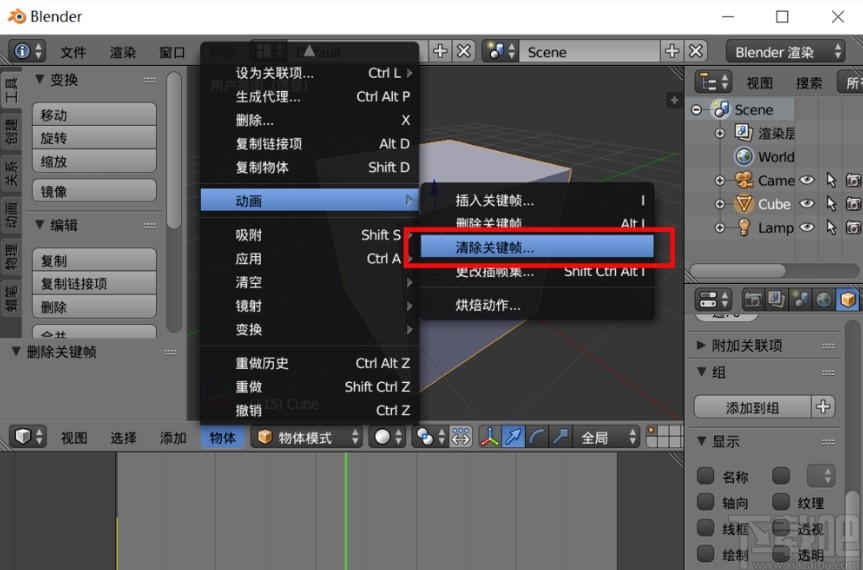Click the 添加到组 button
This screenshot has width=863, height=570.
pyautogui.click(x=752, y=407)
